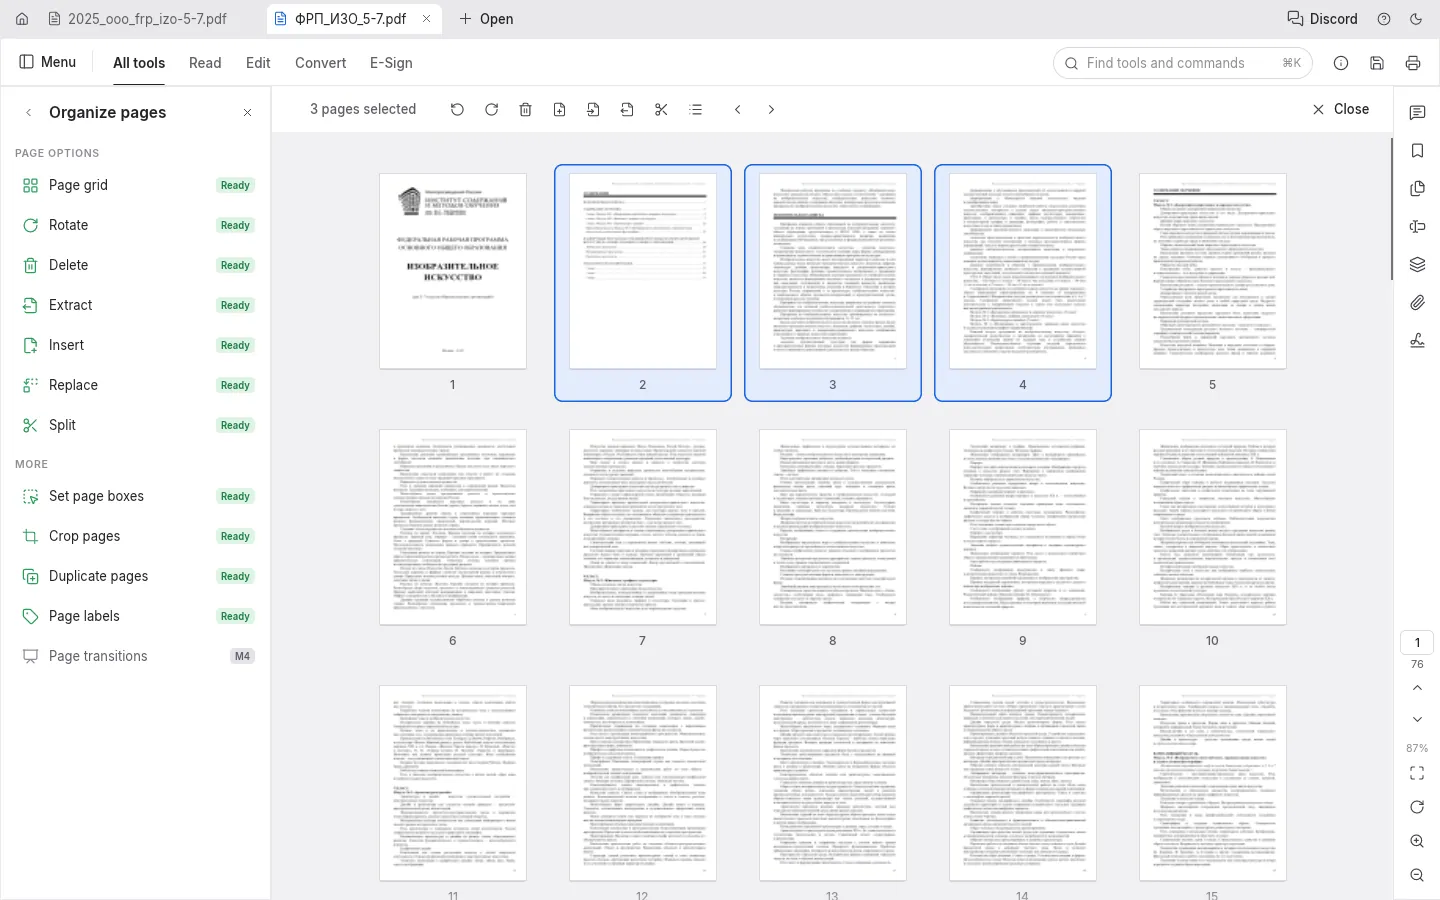This screenshot has height=900, width=1440.
Task: Click the Home icon in tab bar
Action: pos(22,19)
